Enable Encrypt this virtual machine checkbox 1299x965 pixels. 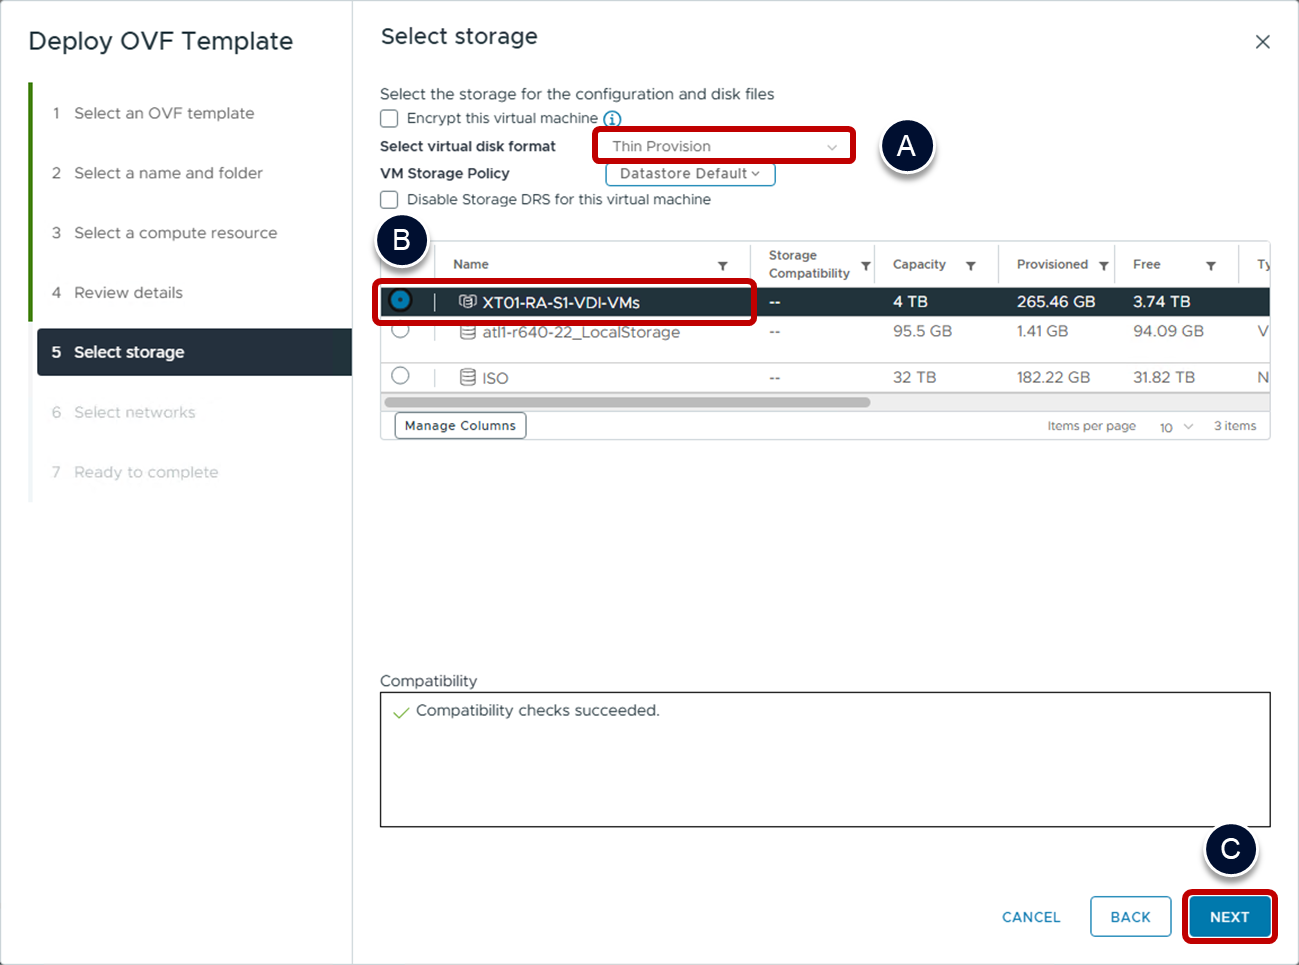(x=390, y=119)
